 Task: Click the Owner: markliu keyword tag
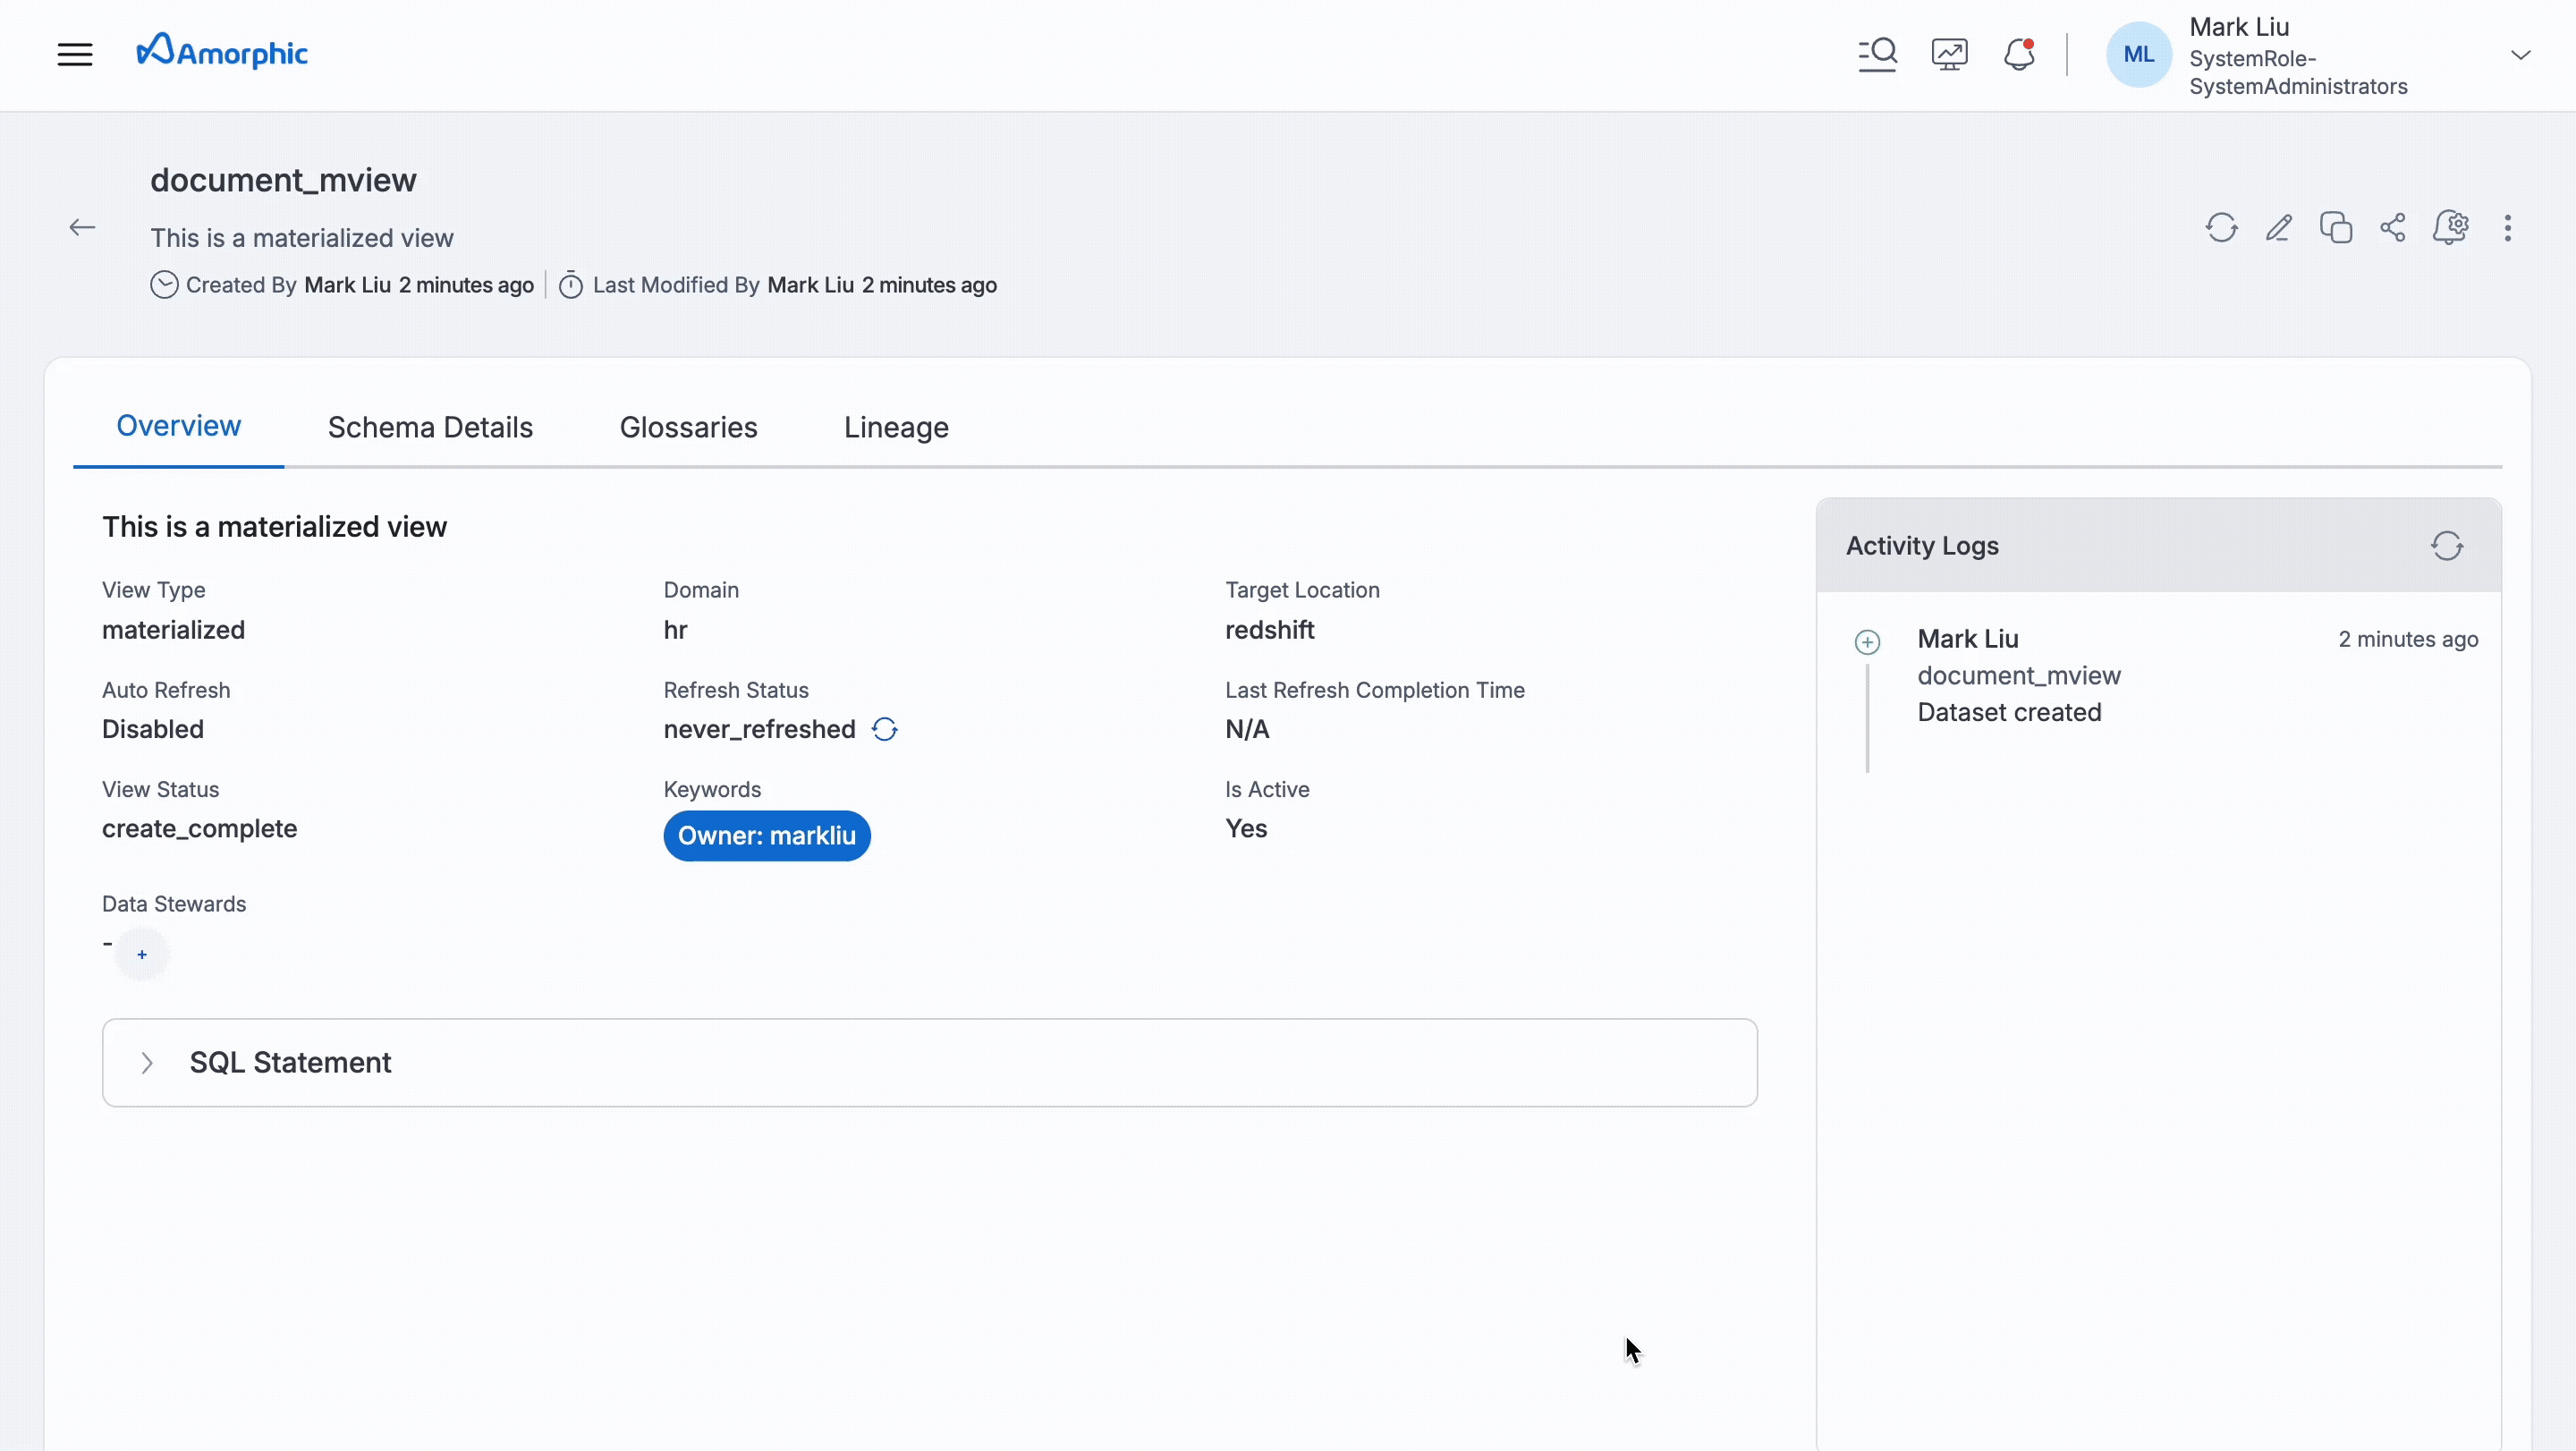point(766,836)
